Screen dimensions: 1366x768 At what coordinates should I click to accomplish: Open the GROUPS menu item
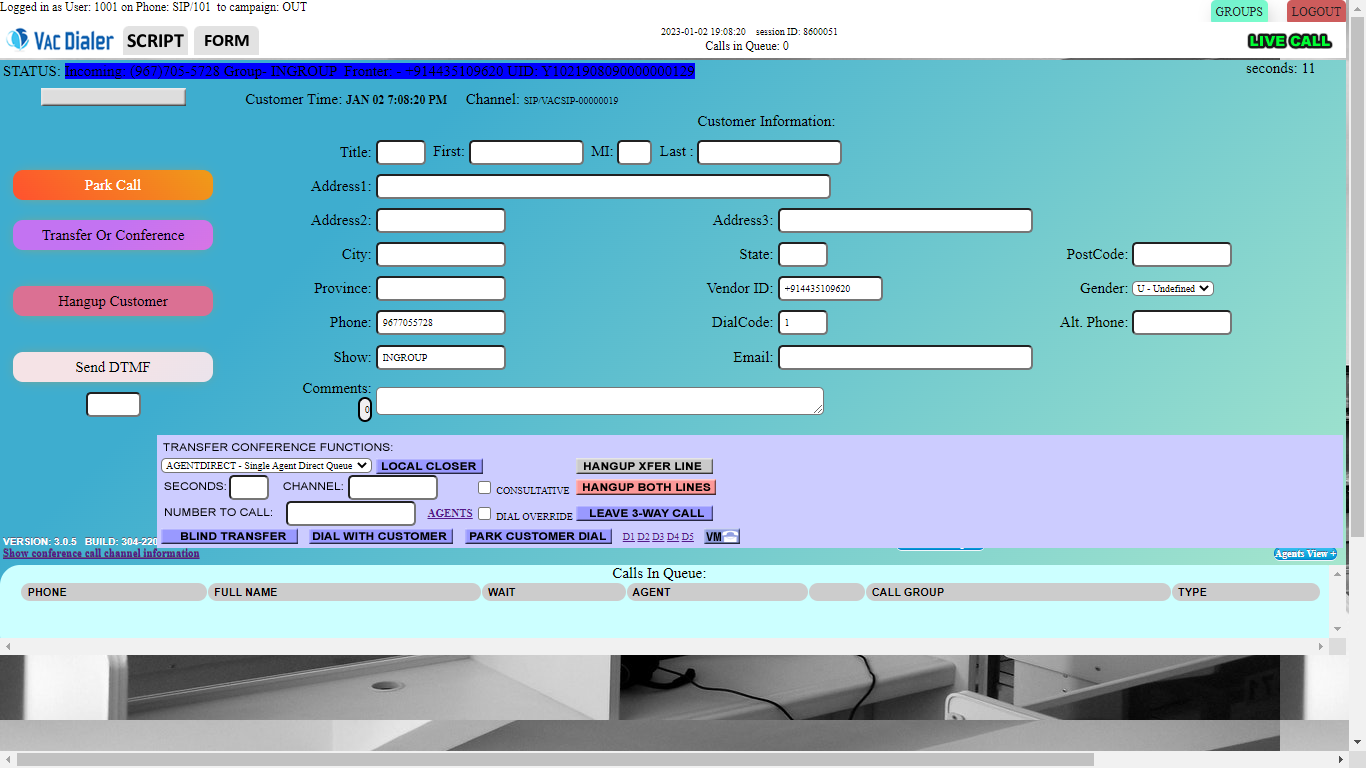pos(1239,12)
